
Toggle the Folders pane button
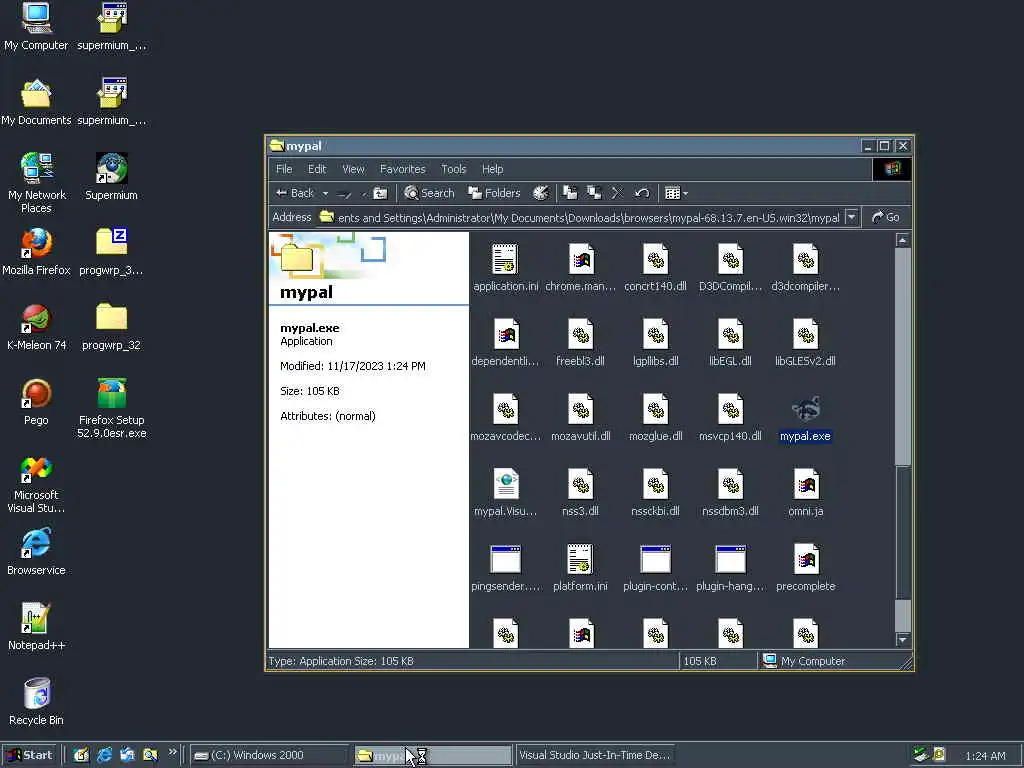tap(494, 193)
